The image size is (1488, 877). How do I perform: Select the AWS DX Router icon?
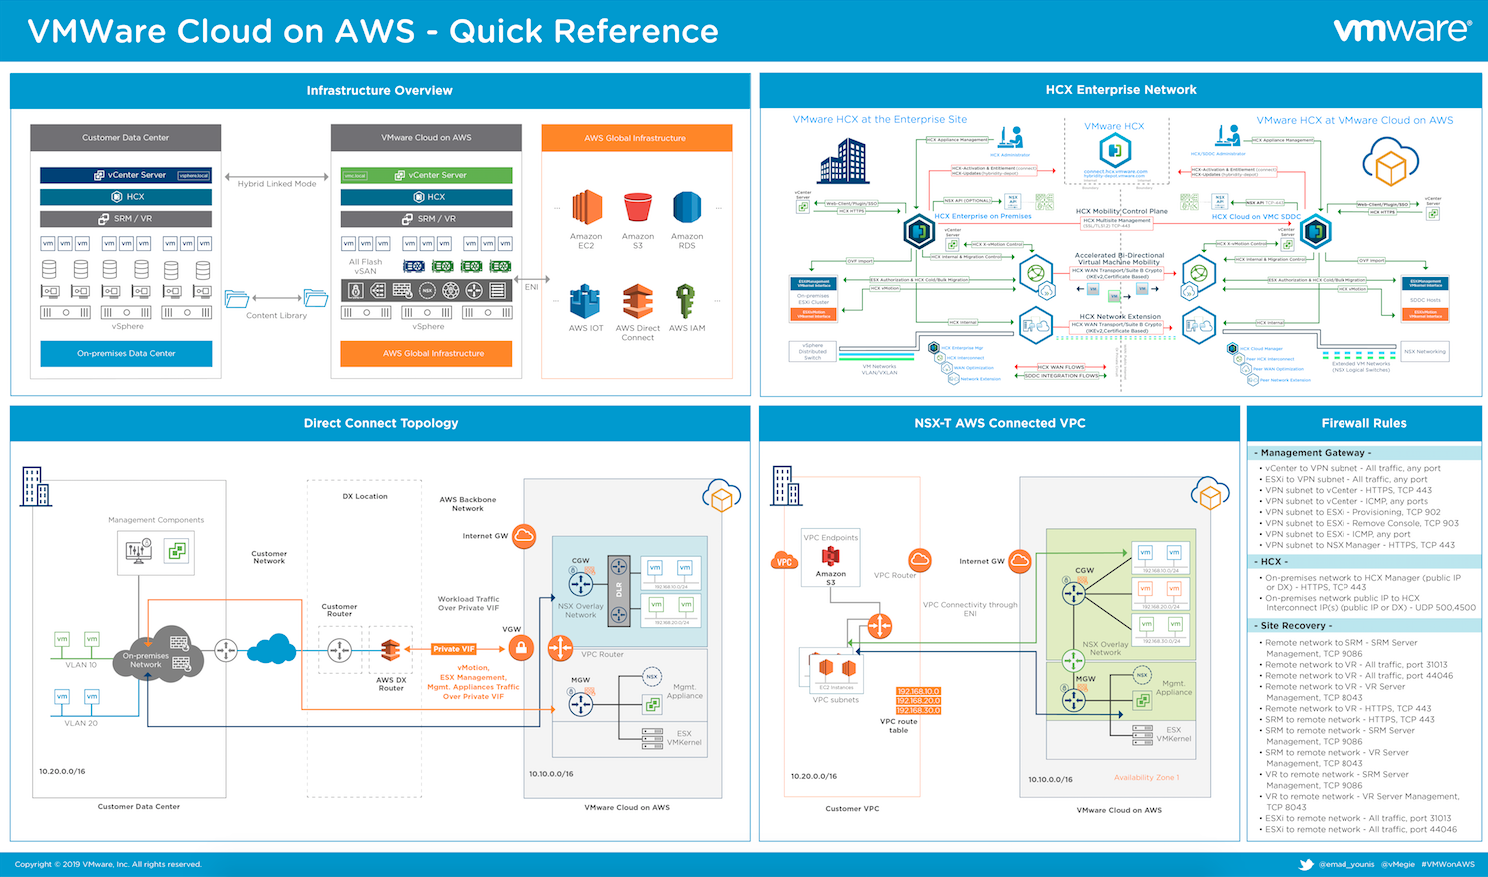point(391,651)
